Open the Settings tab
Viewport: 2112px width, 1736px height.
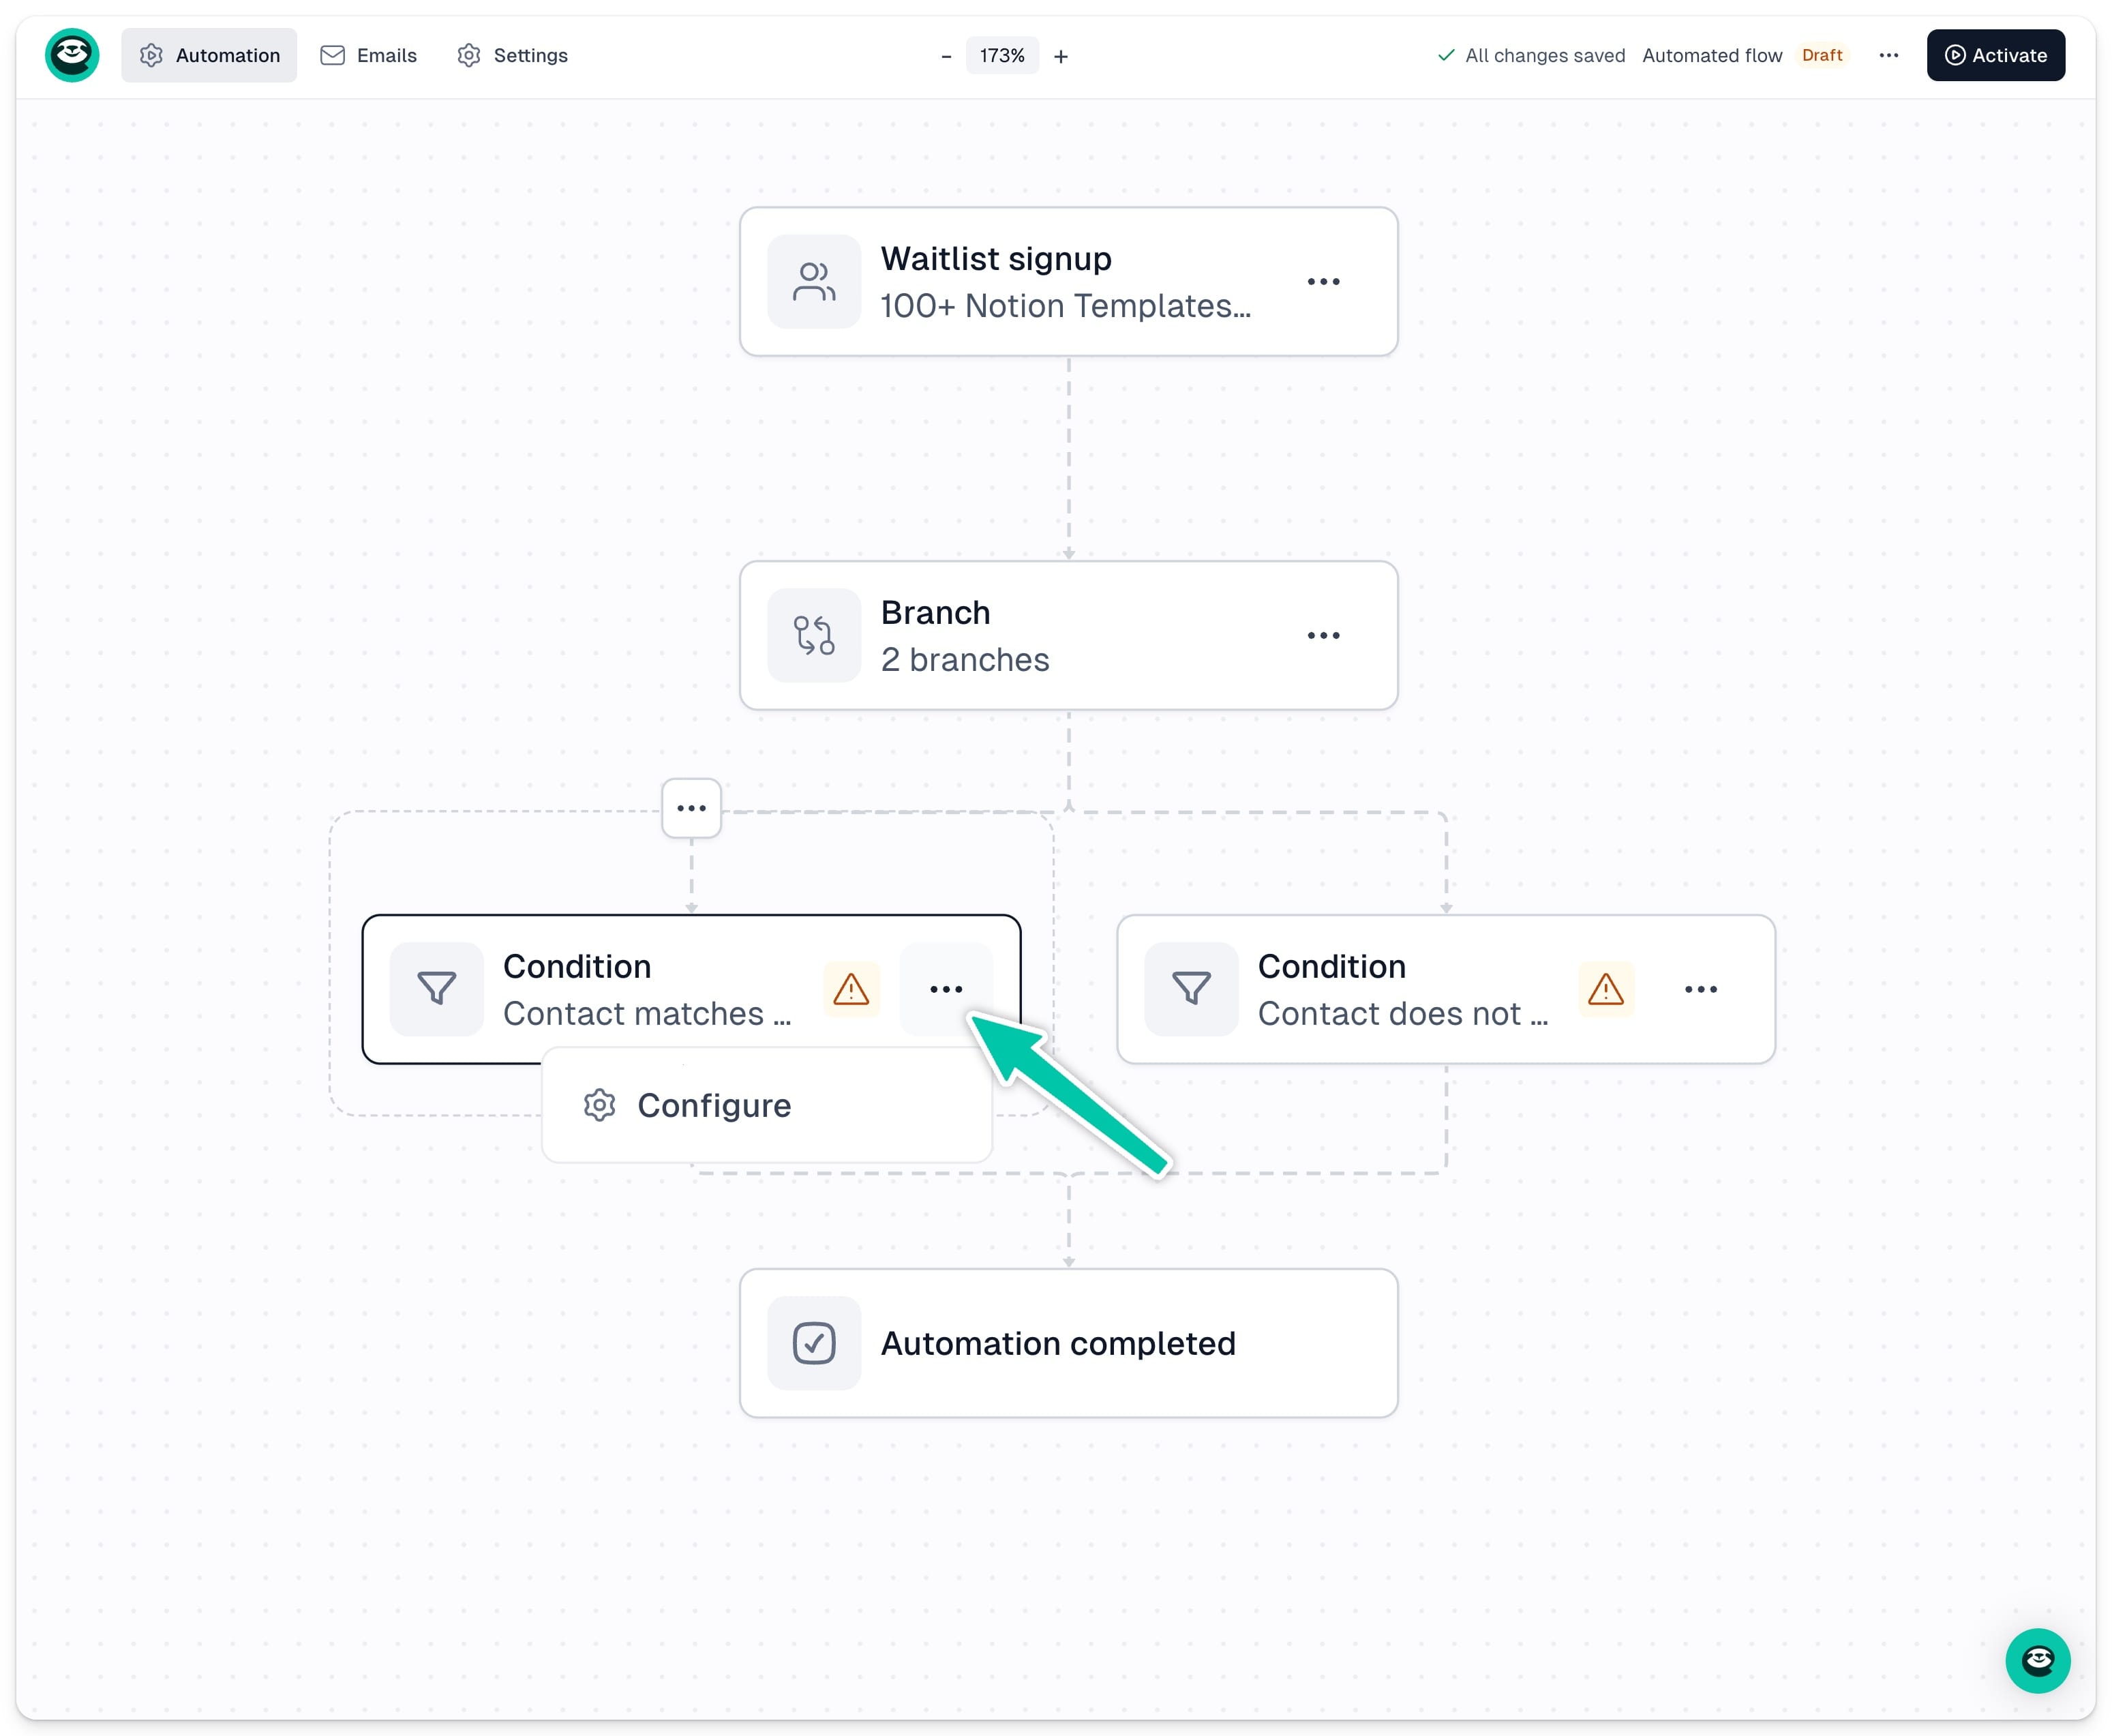click(512, 55)
